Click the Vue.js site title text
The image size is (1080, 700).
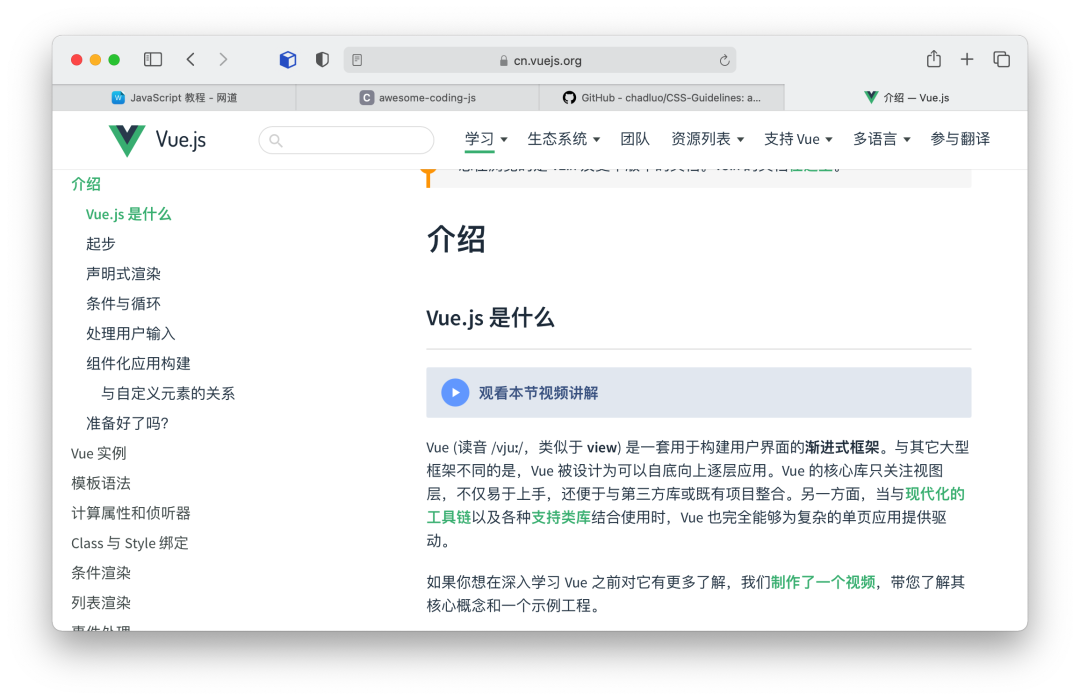coord(180,140)
